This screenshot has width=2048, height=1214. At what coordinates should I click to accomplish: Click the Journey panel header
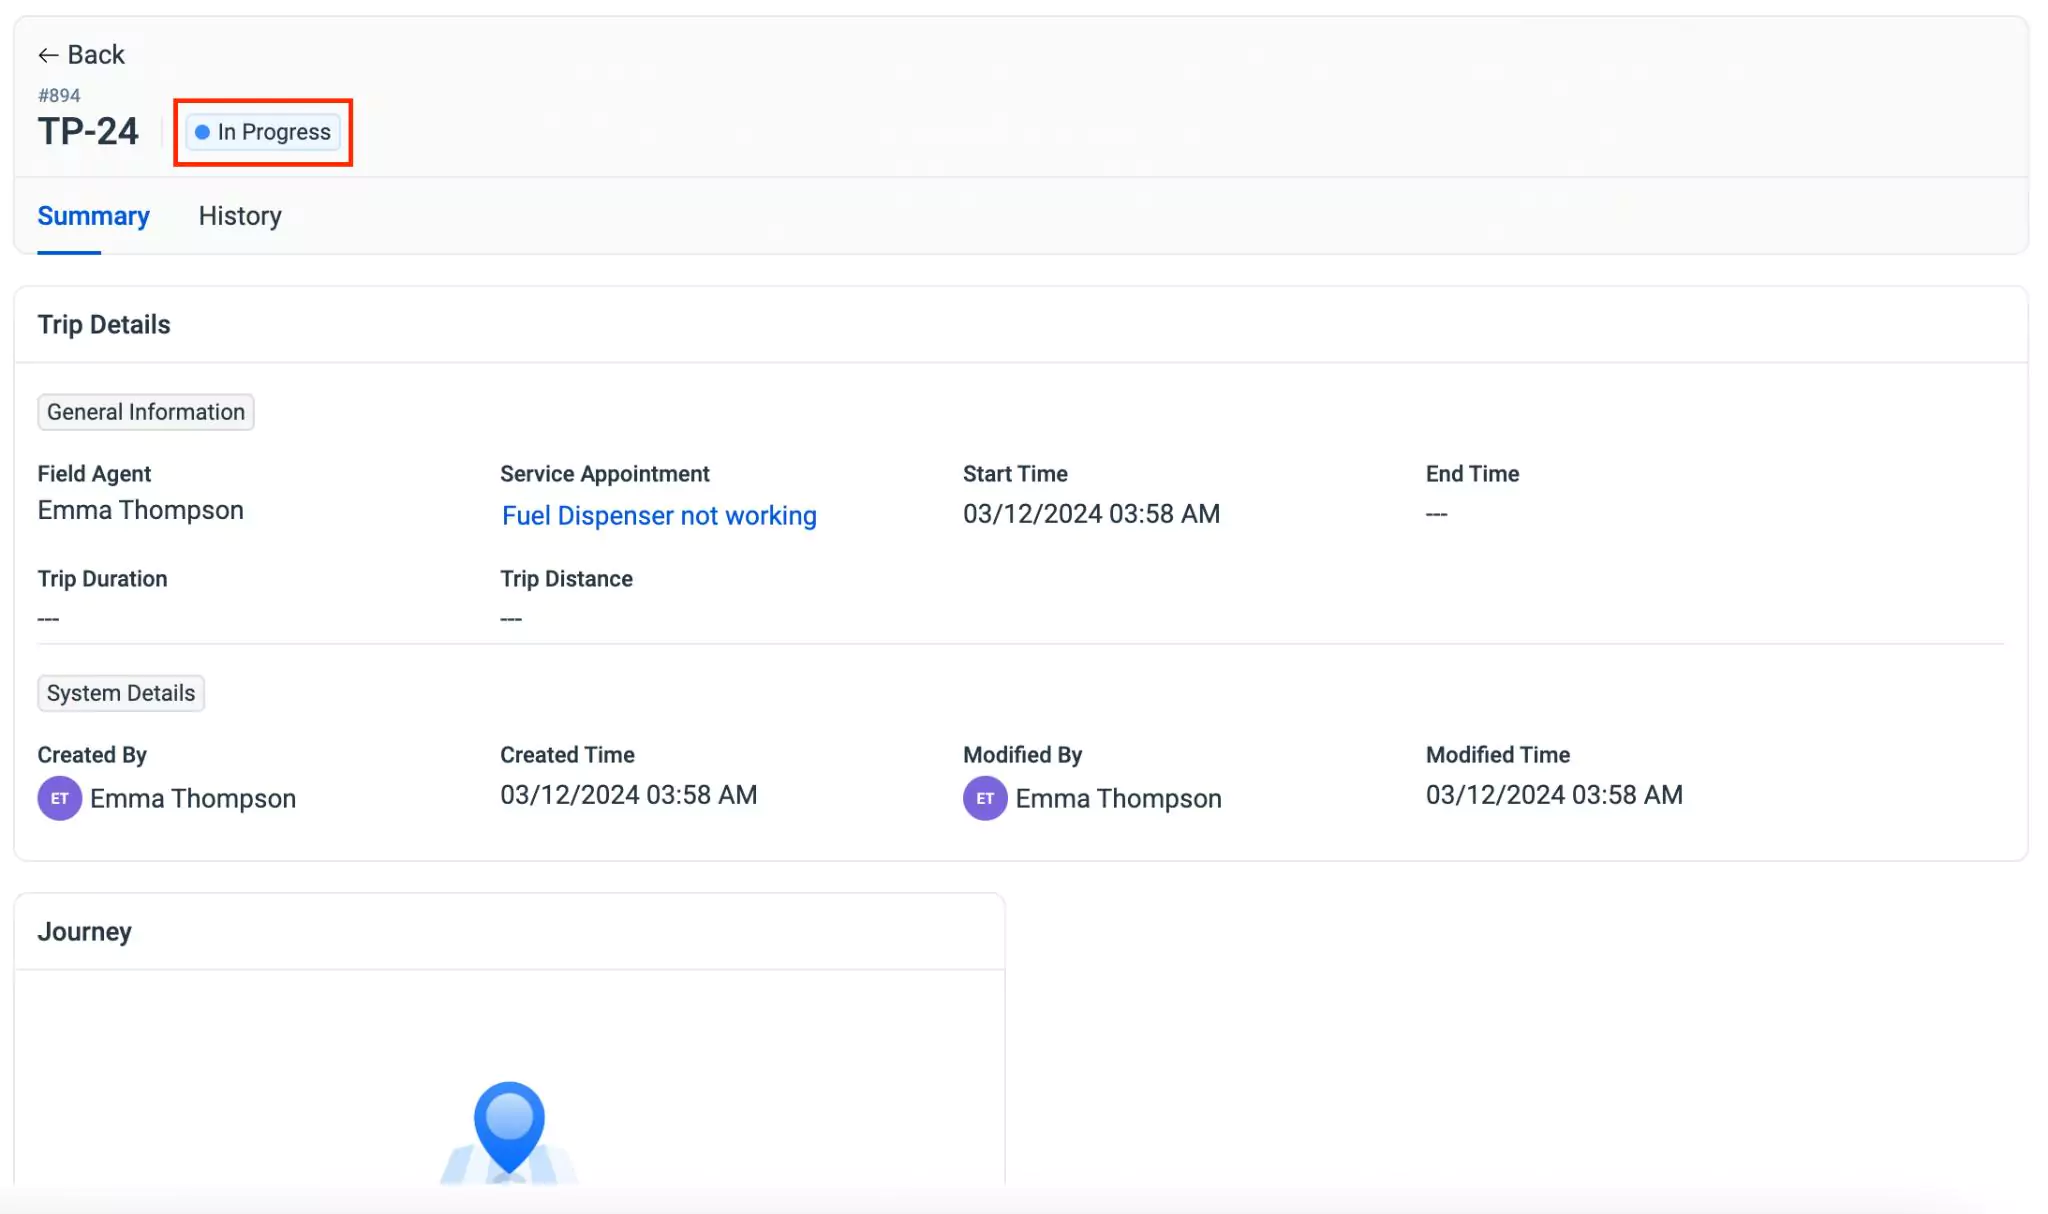(x=85, y=932)
